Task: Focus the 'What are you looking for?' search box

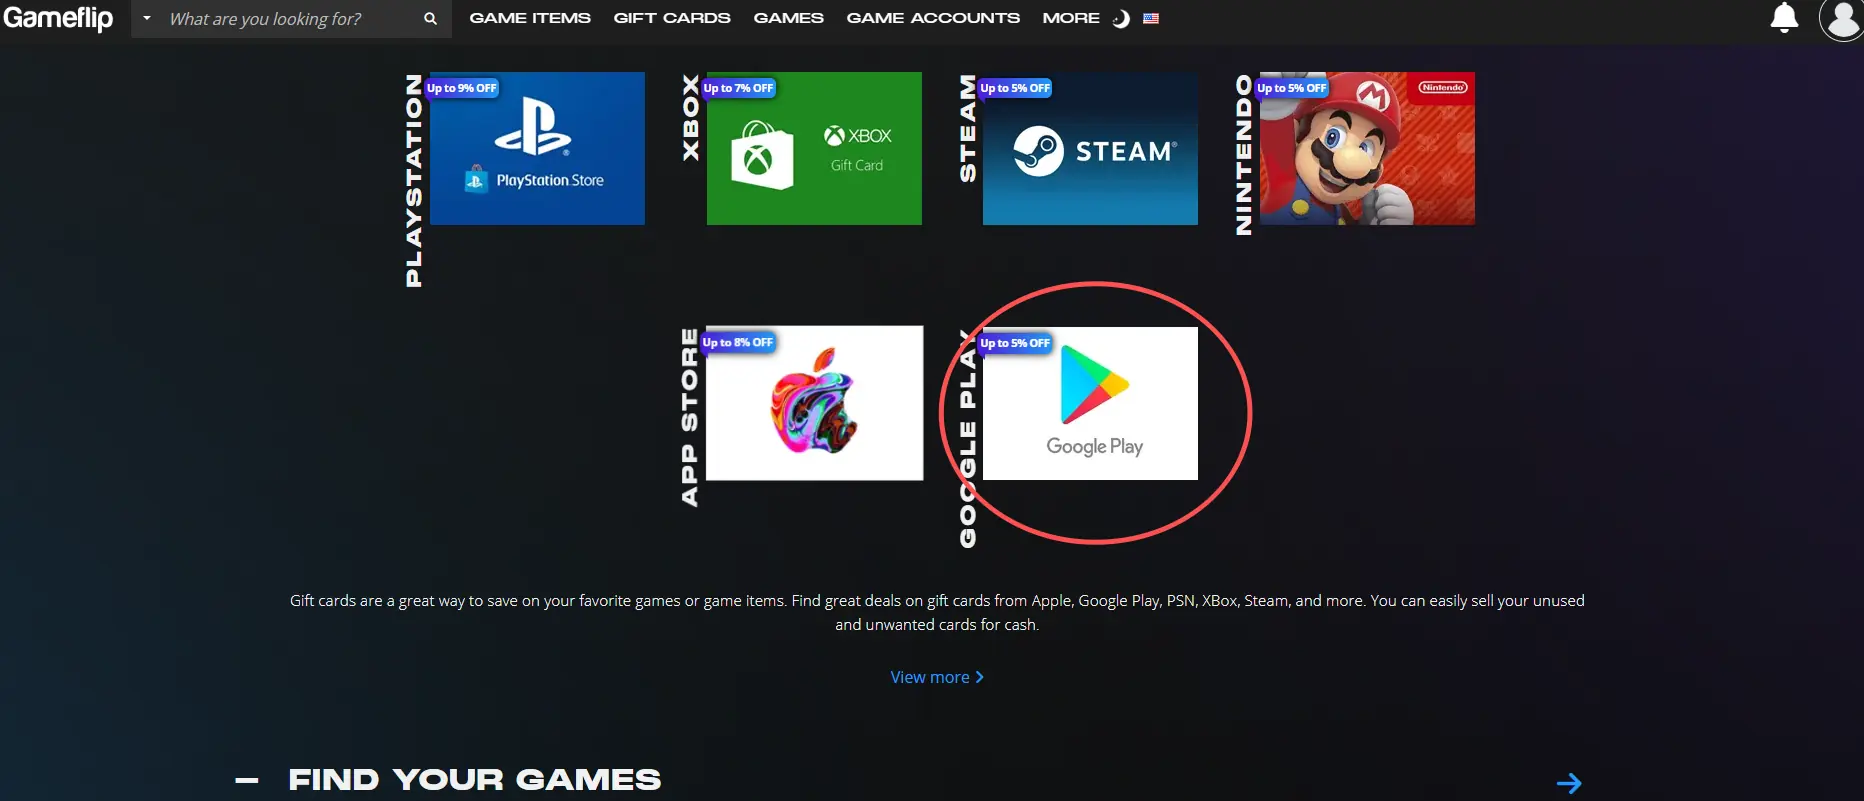Action: click(290, 19)
